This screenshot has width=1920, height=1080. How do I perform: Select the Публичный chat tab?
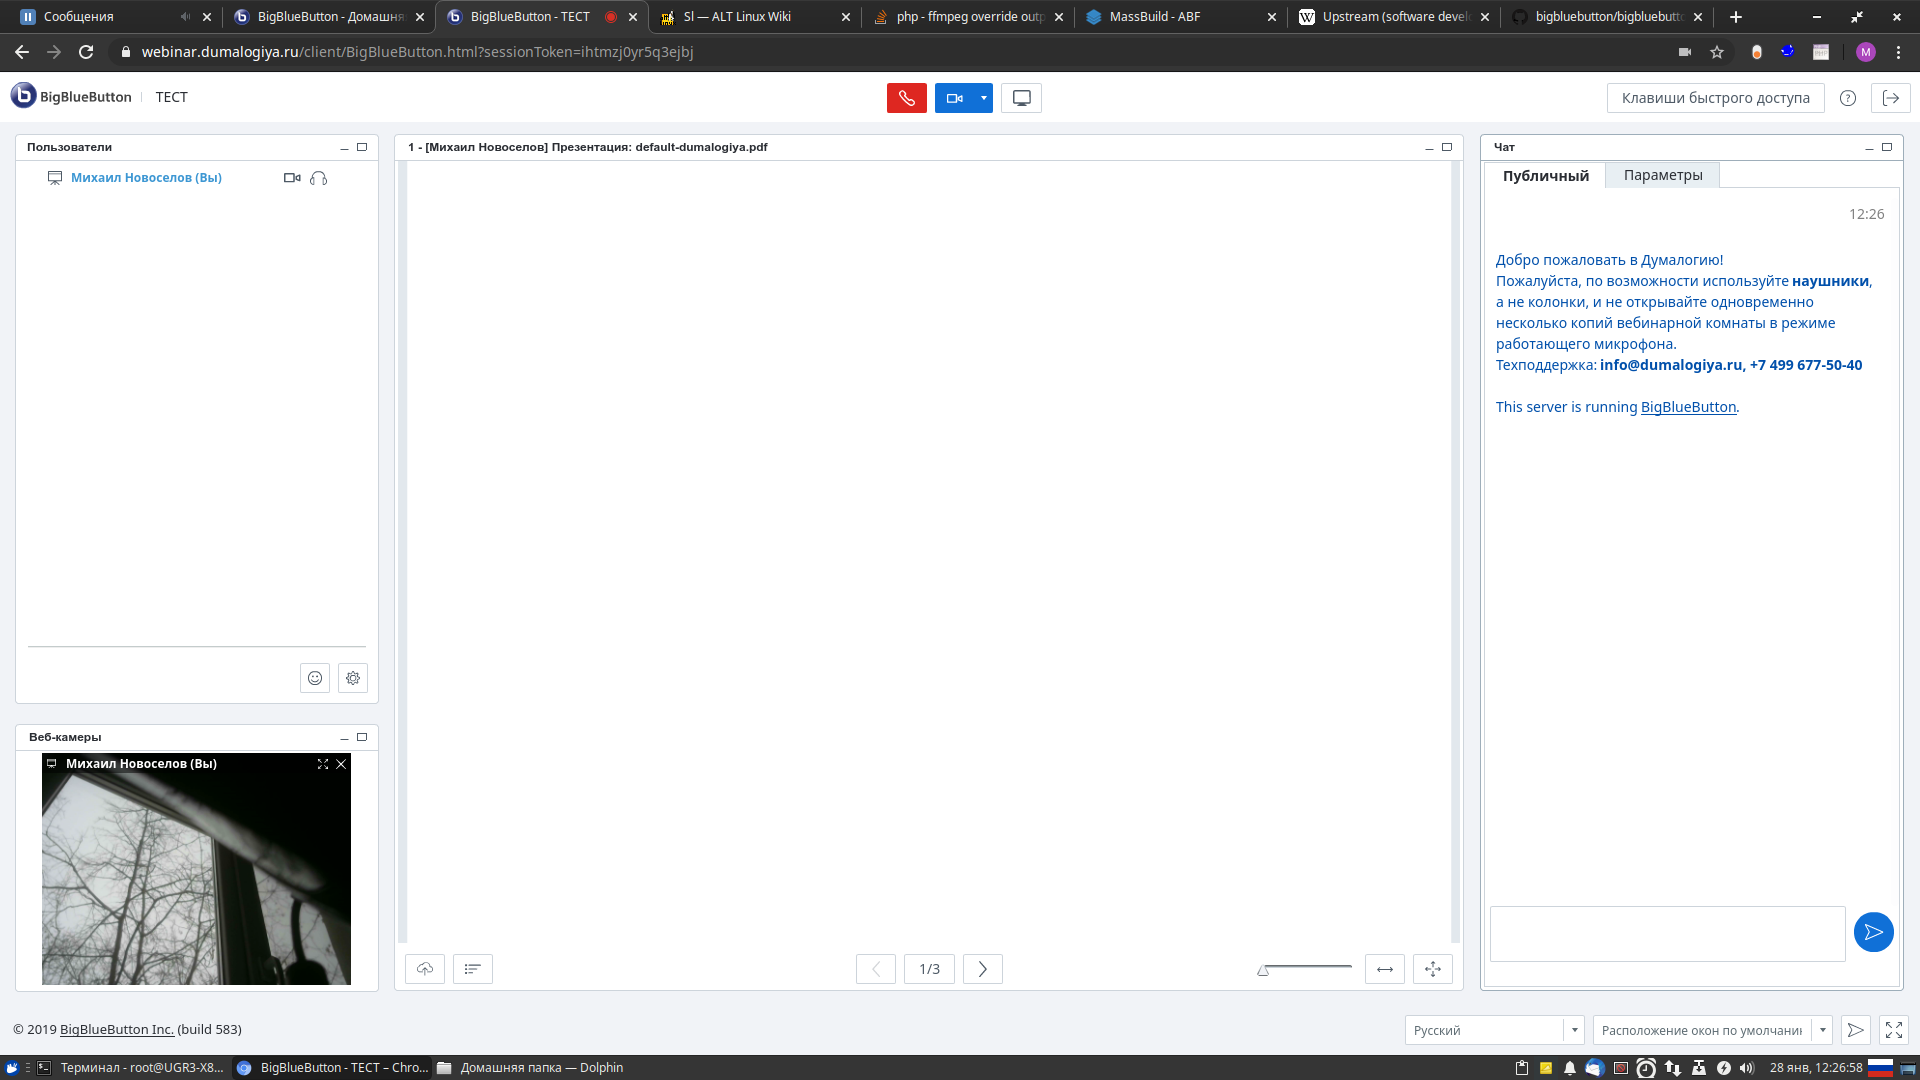click(x=1545, y=174)
